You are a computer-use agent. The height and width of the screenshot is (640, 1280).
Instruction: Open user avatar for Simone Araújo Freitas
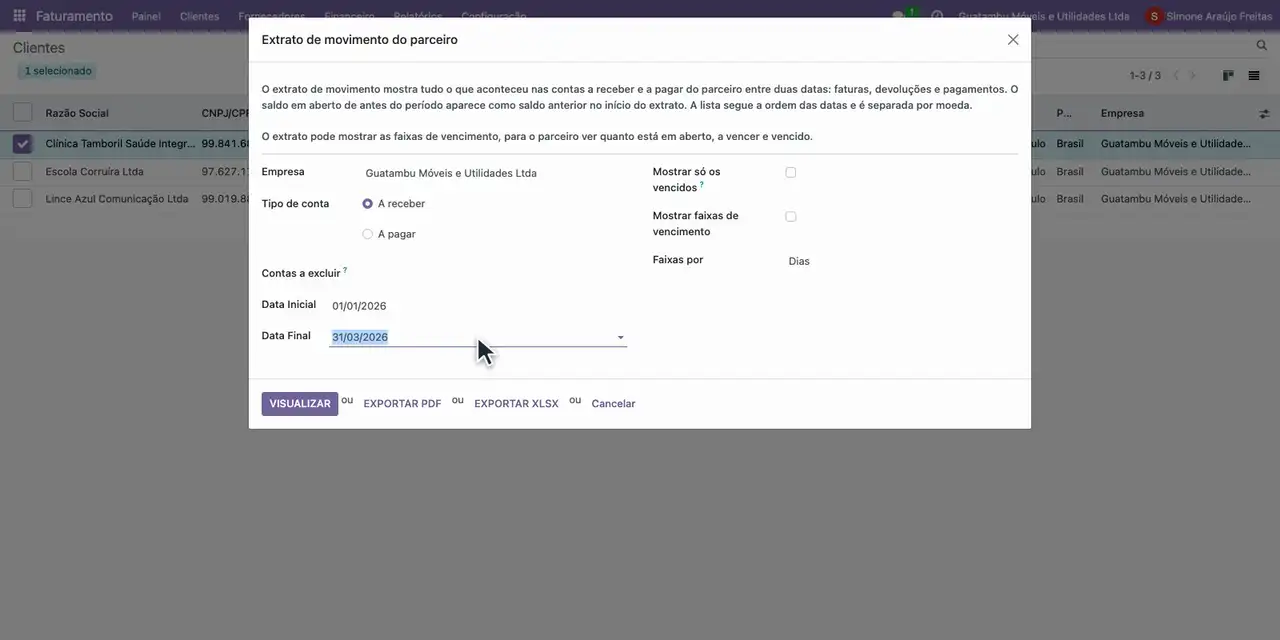1155,16
